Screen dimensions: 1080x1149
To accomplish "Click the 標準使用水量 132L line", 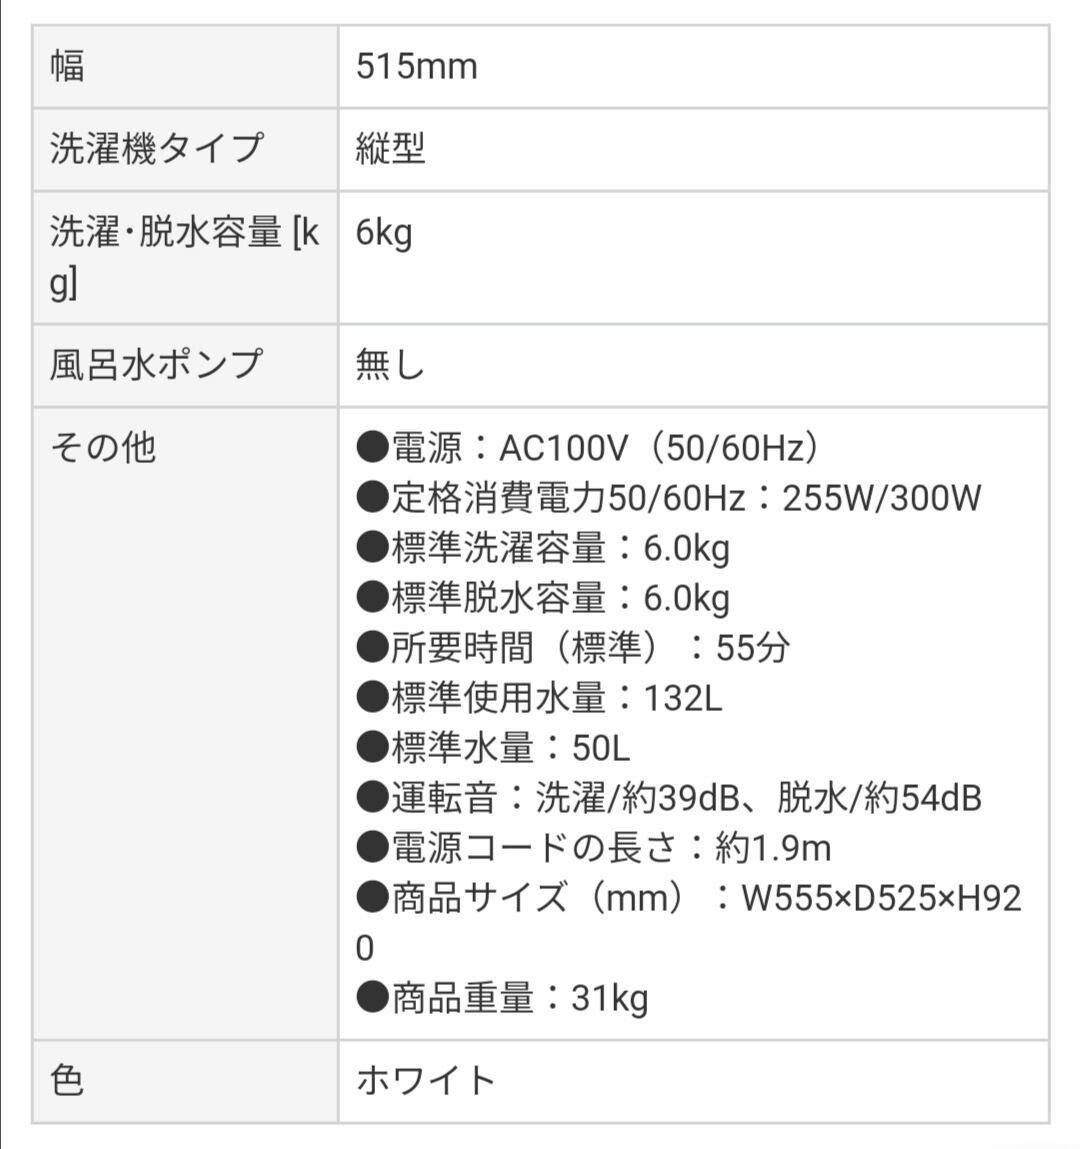I will 539,697.
